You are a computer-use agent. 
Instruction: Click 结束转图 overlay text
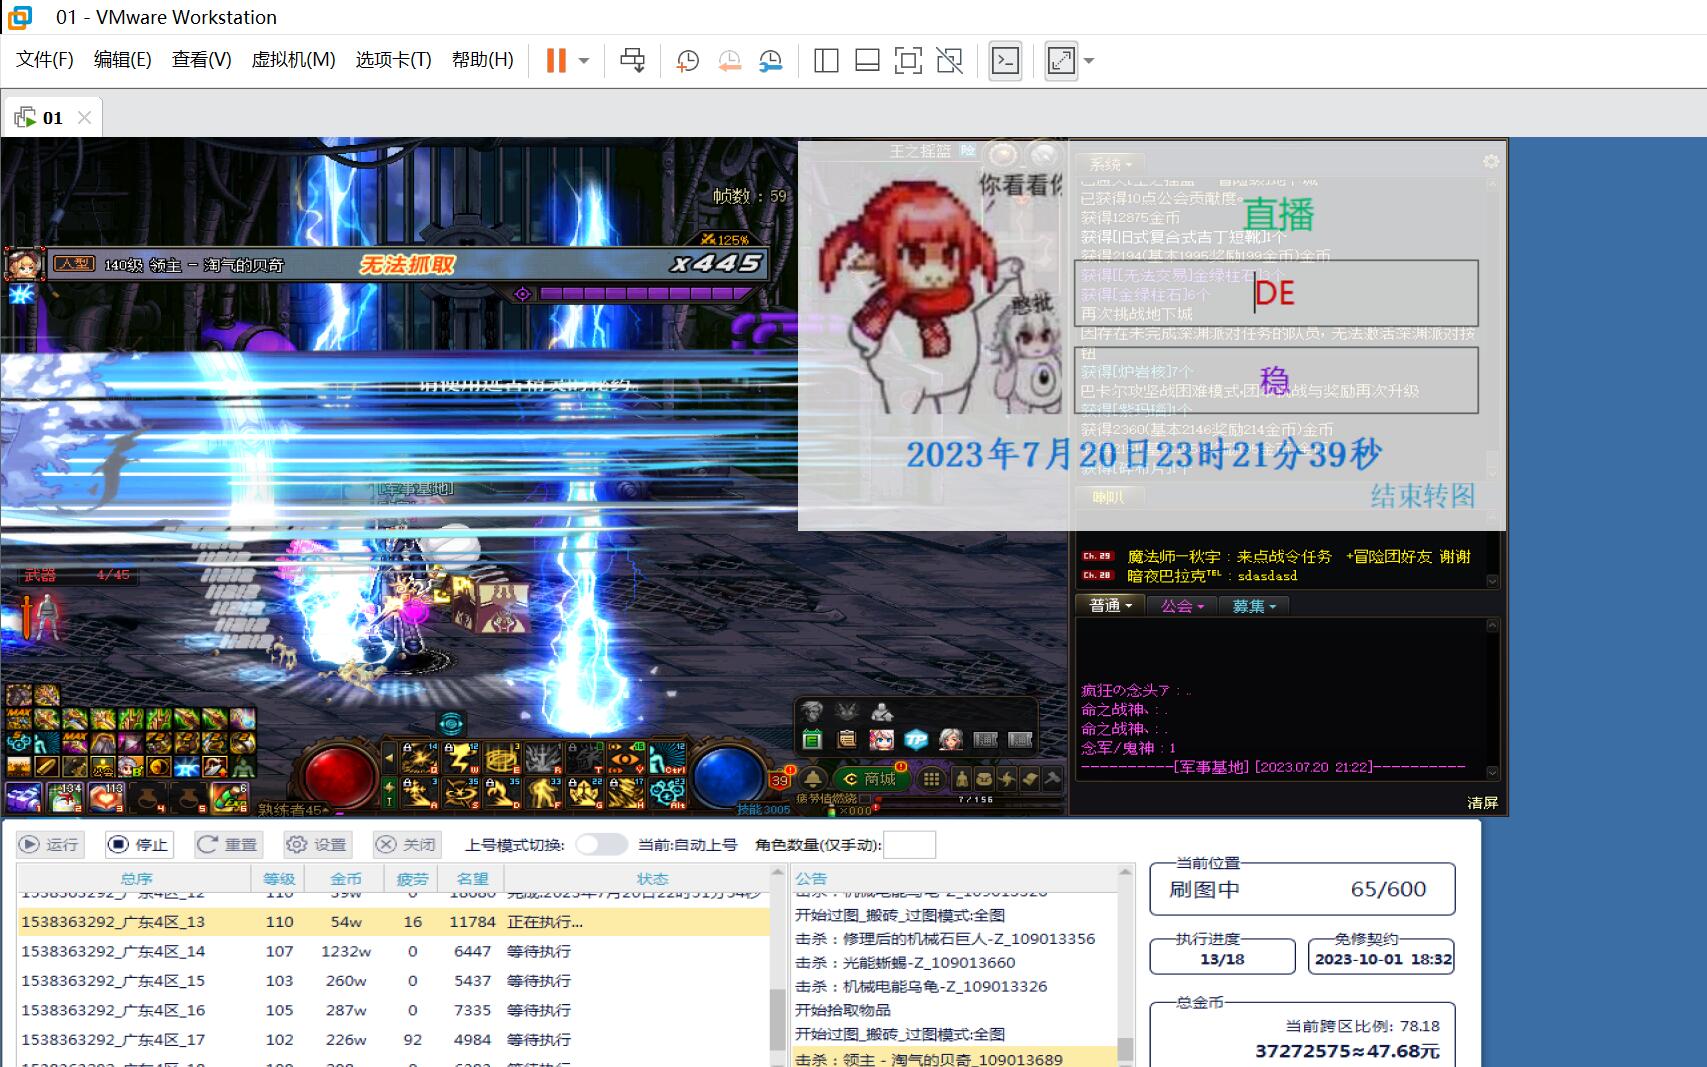point(1423,495)
